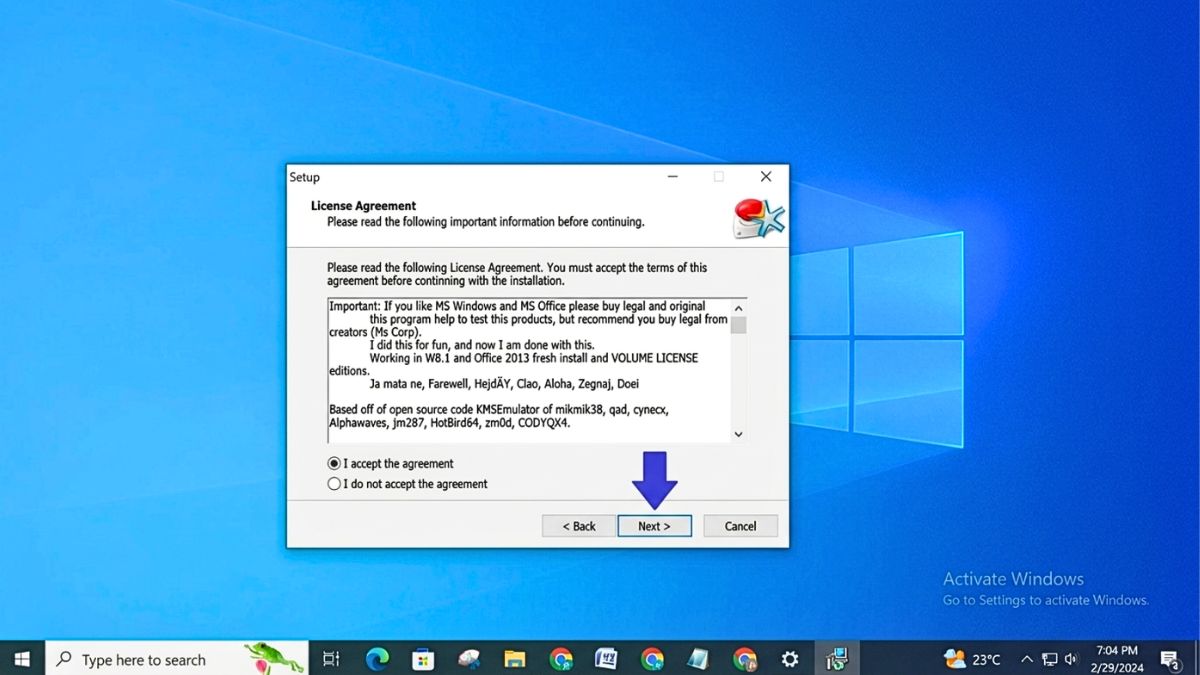Viewport: 1200px width, 675px height.
Task: Close the Setup window
Action: (x=766, y=177)
